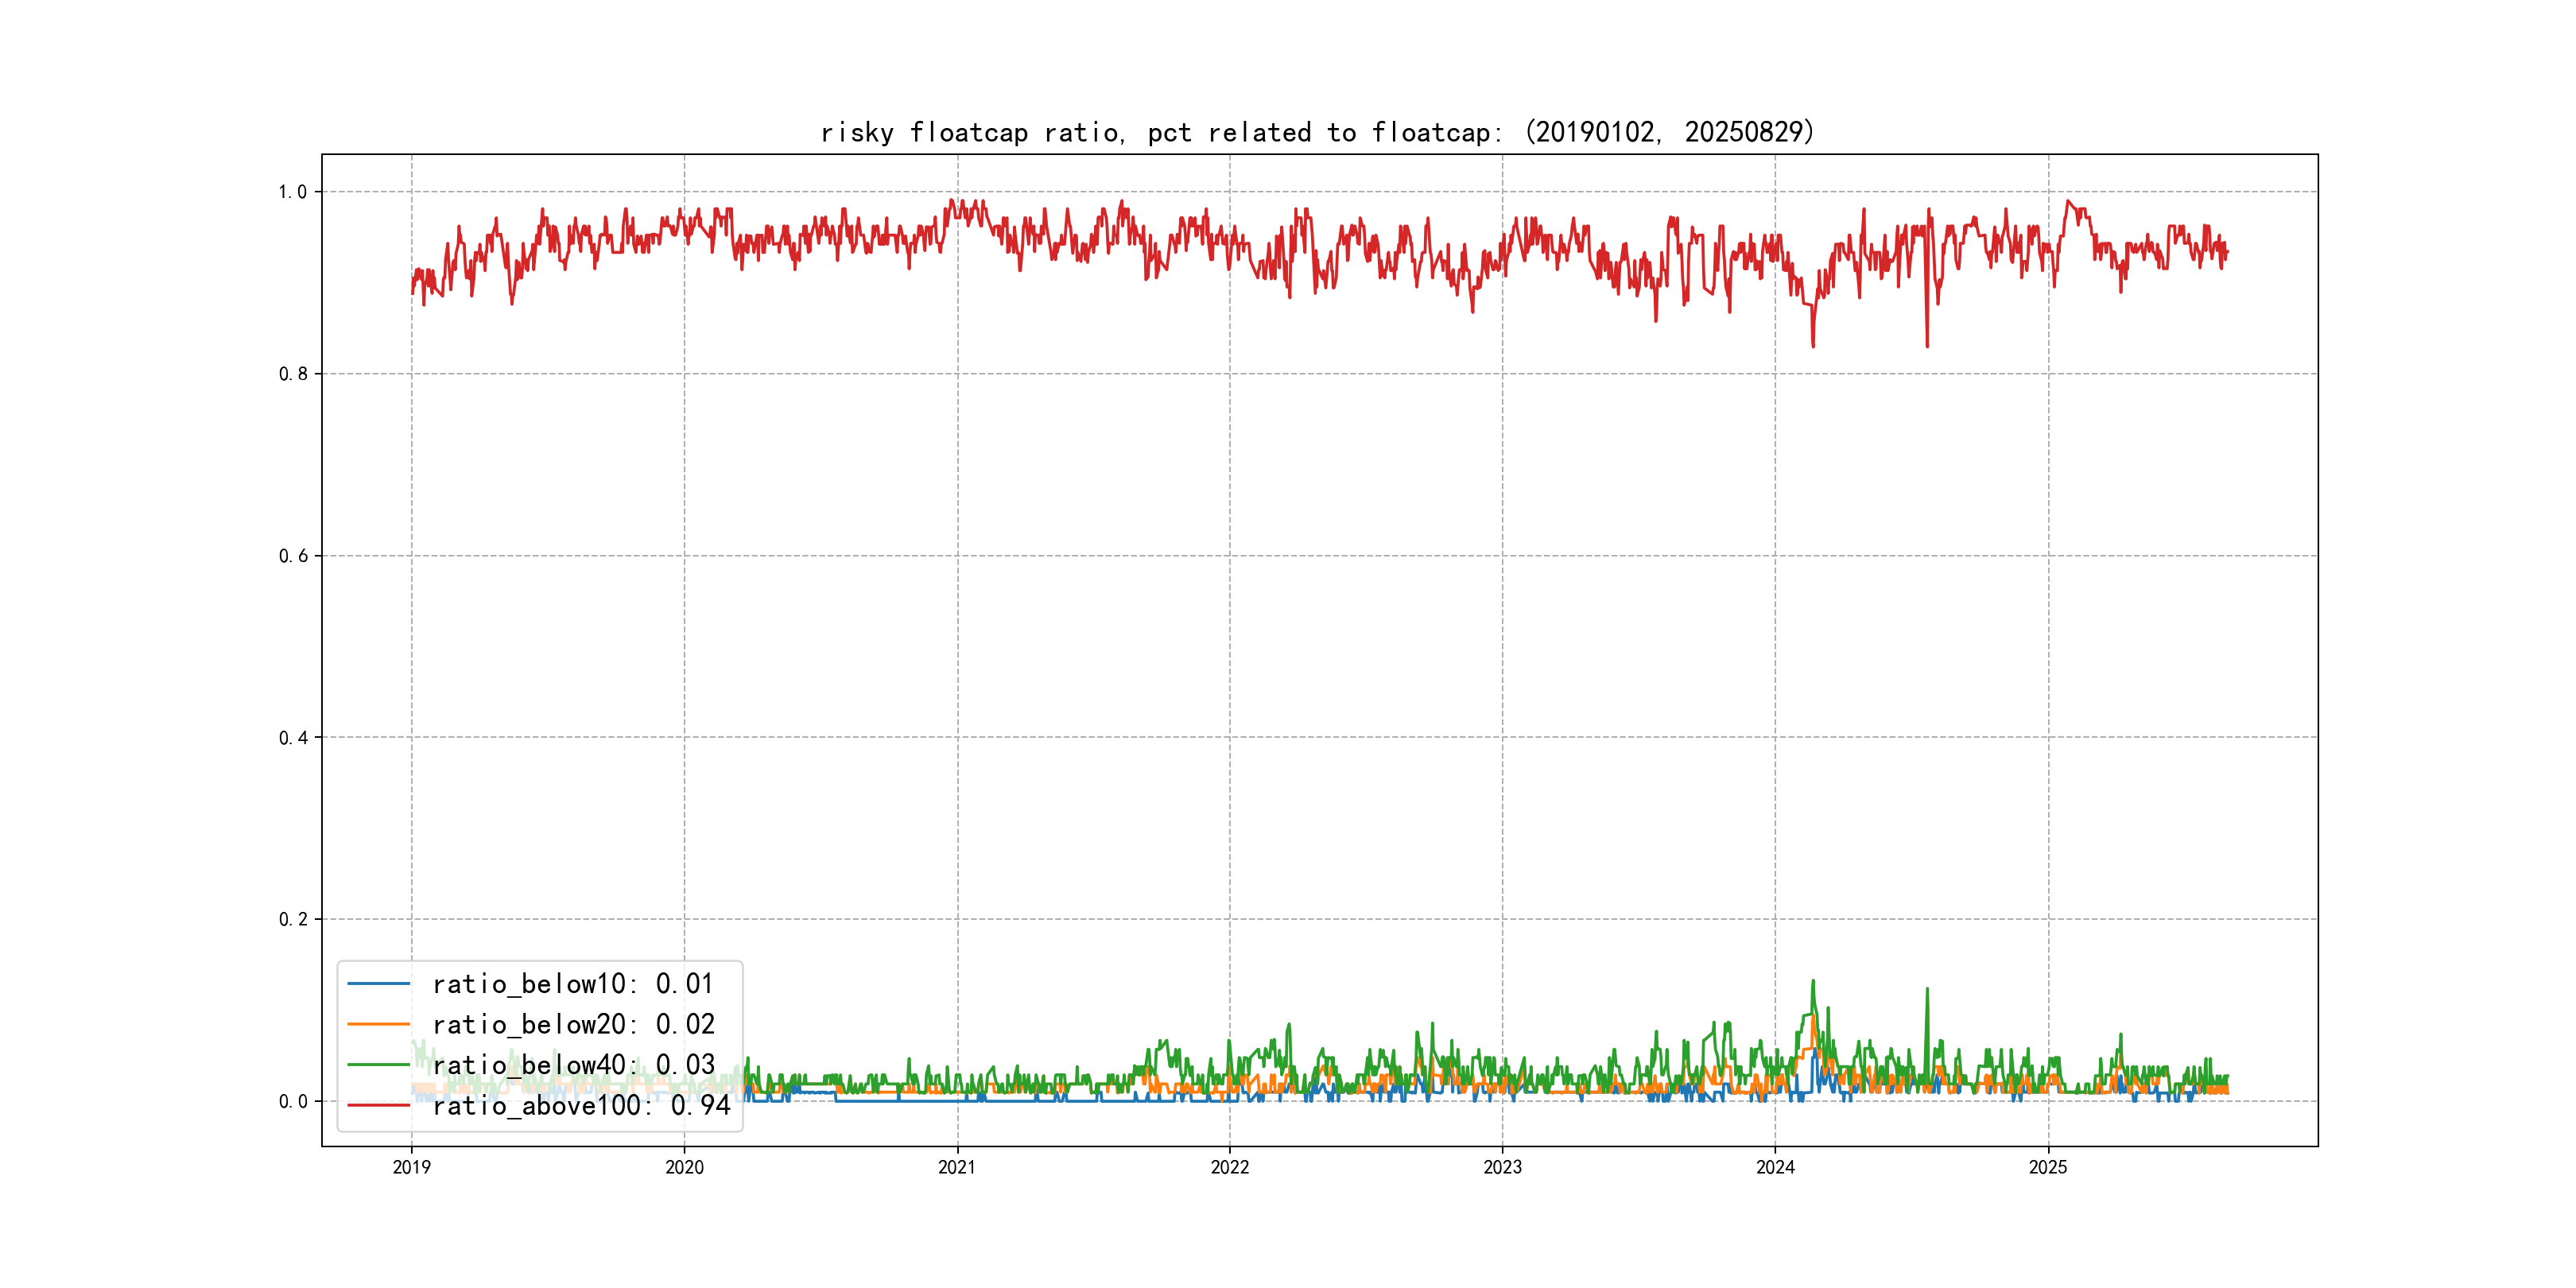The height and width of the screenshot is (1288, 2576).
Task: Click the 2024 x-axis tick label
Action: pos(1775,1167)
